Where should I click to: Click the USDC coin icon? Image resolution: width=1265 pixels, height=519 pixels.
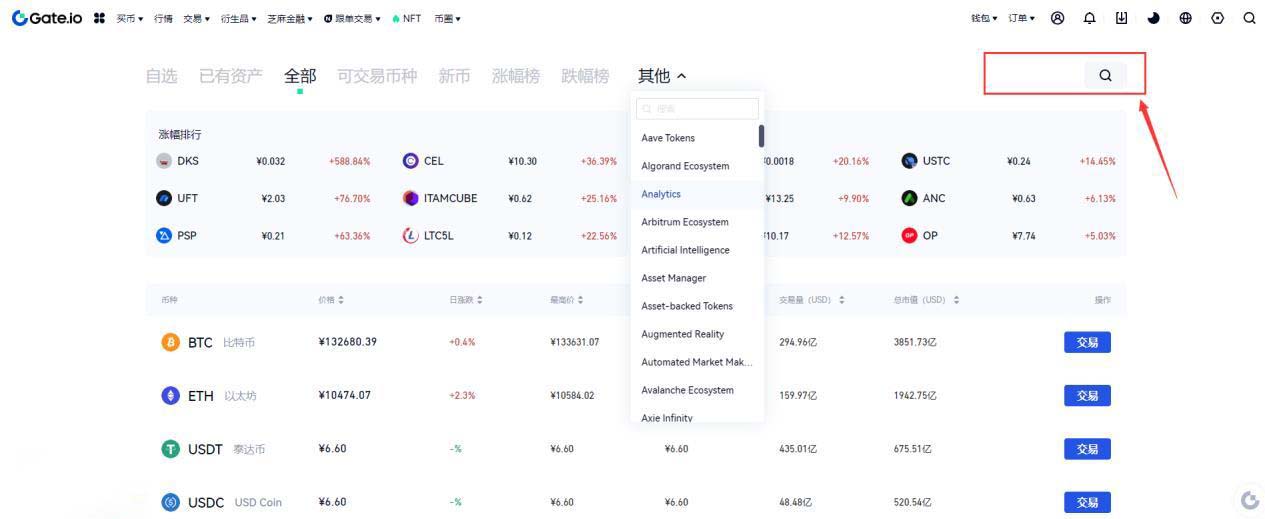click(x=171, y=502)
